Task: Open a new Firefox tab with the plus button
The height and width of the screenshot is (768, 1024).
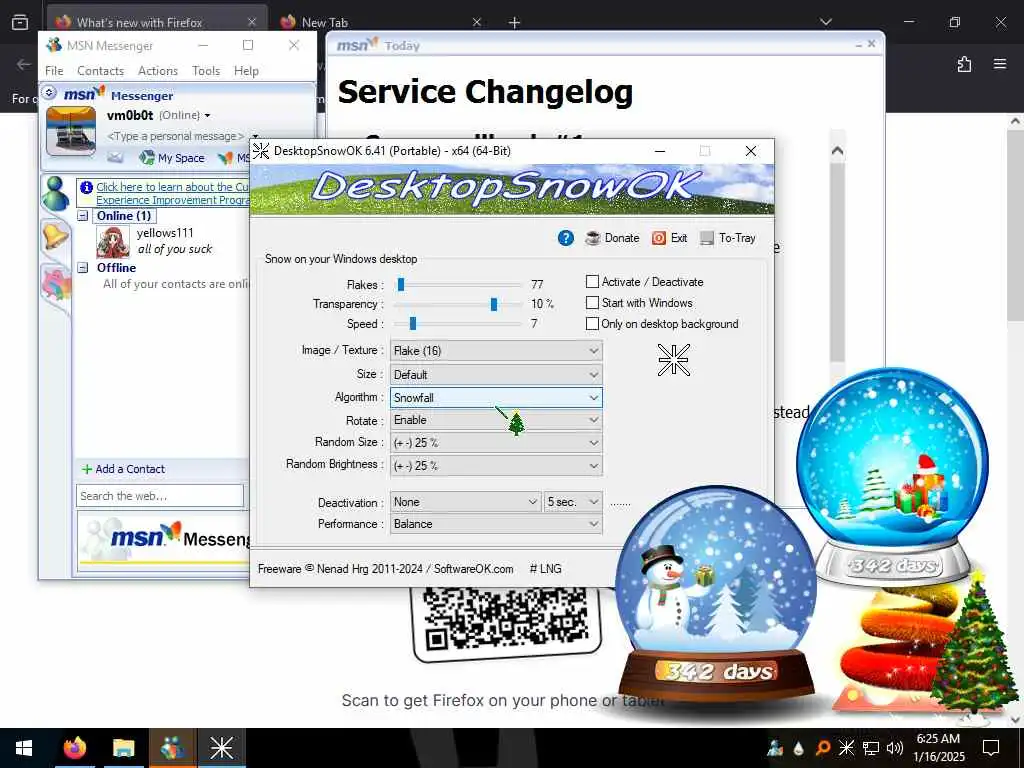Action: (x=514, y=22)
